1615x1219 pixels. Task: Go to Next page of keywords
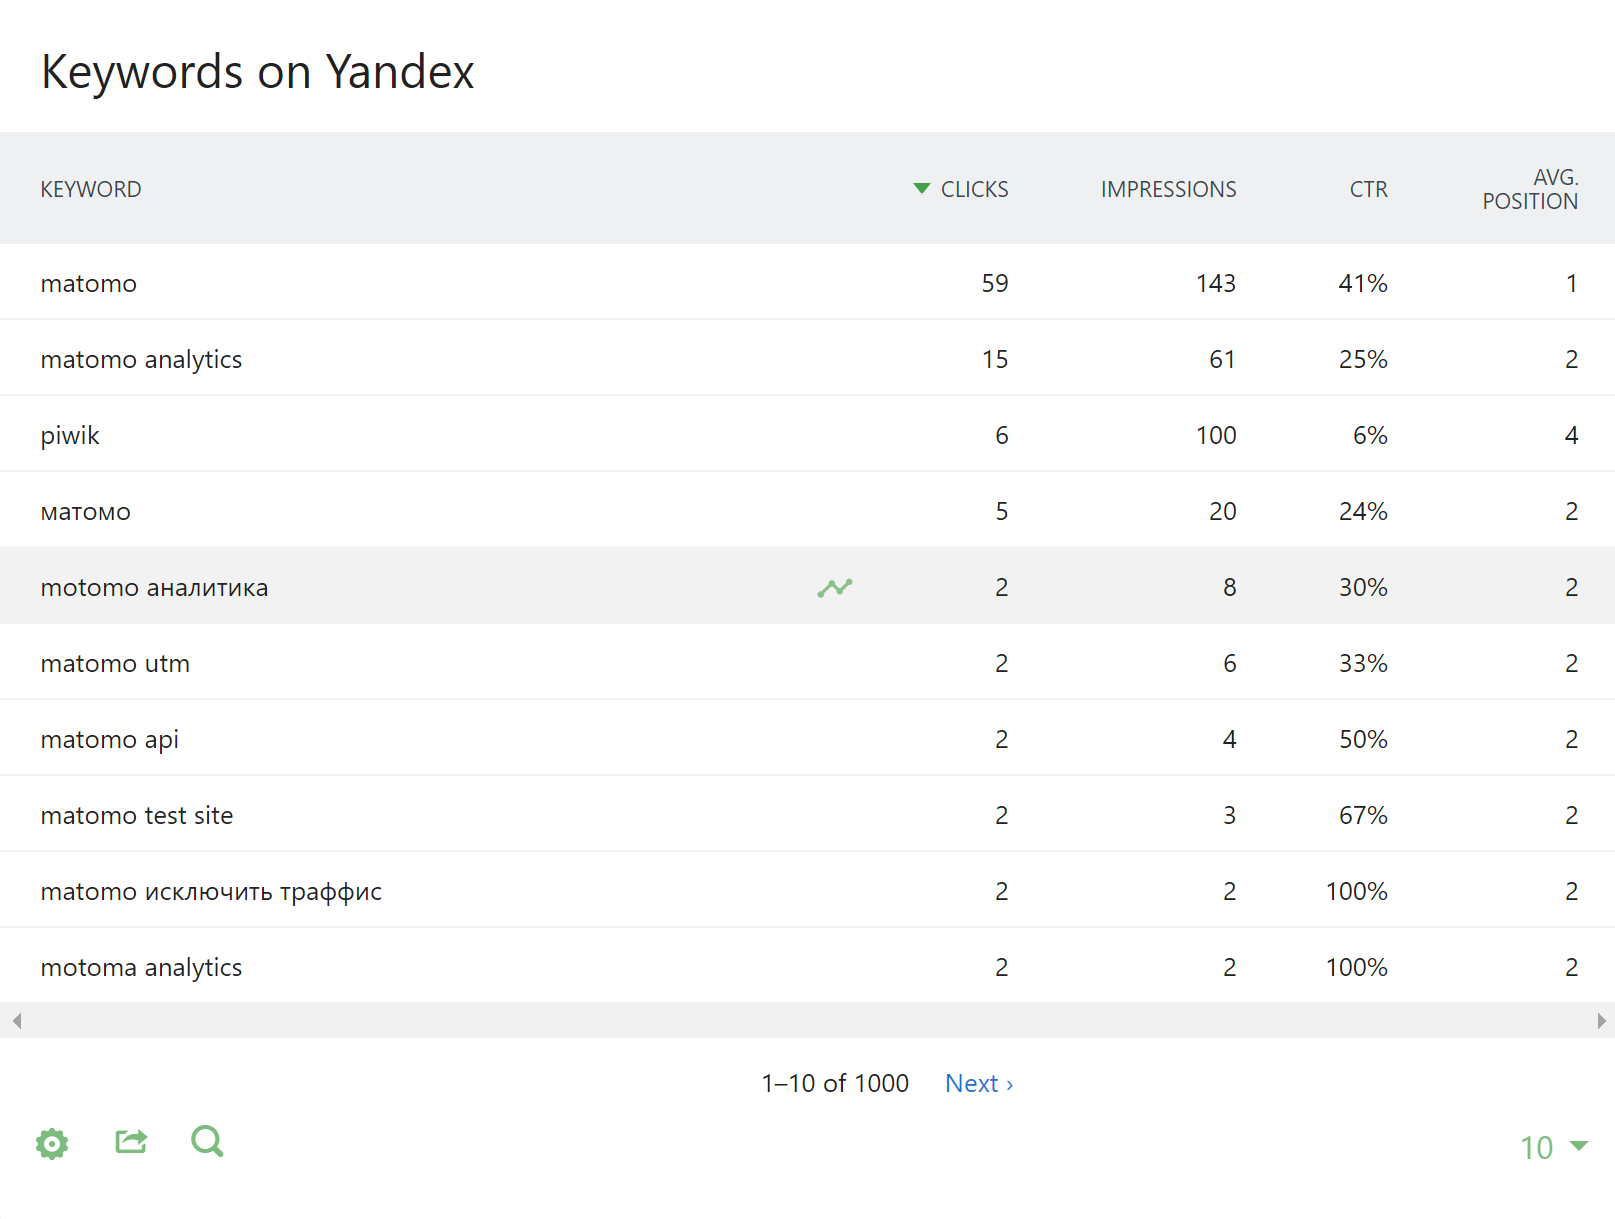tap(978, 1083)
